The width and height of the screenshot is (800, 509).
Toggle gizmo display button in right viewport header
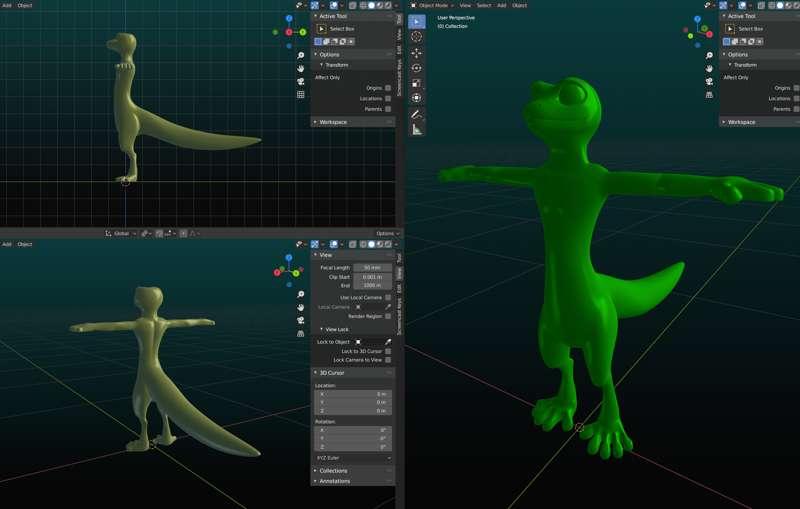(x=723, y=5)
